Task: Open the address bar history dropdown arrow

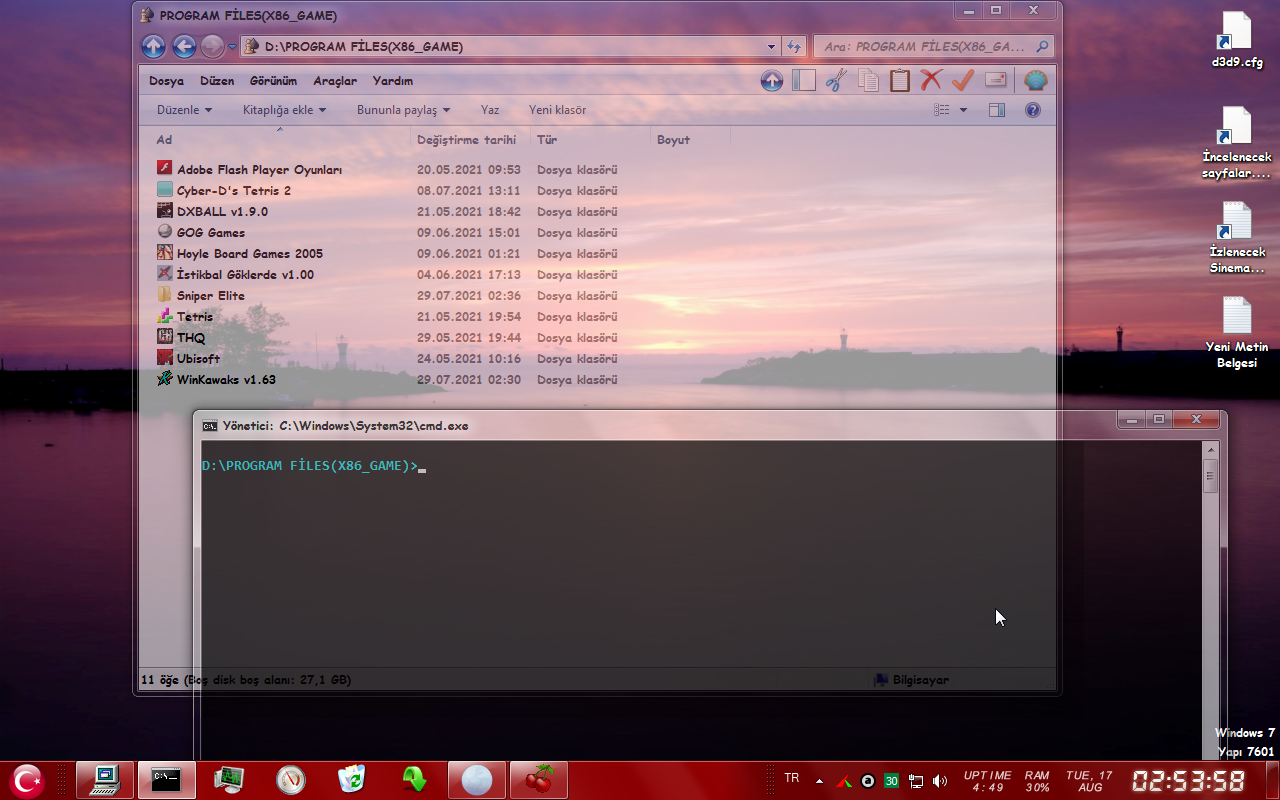Action: [x=771, y=47]
